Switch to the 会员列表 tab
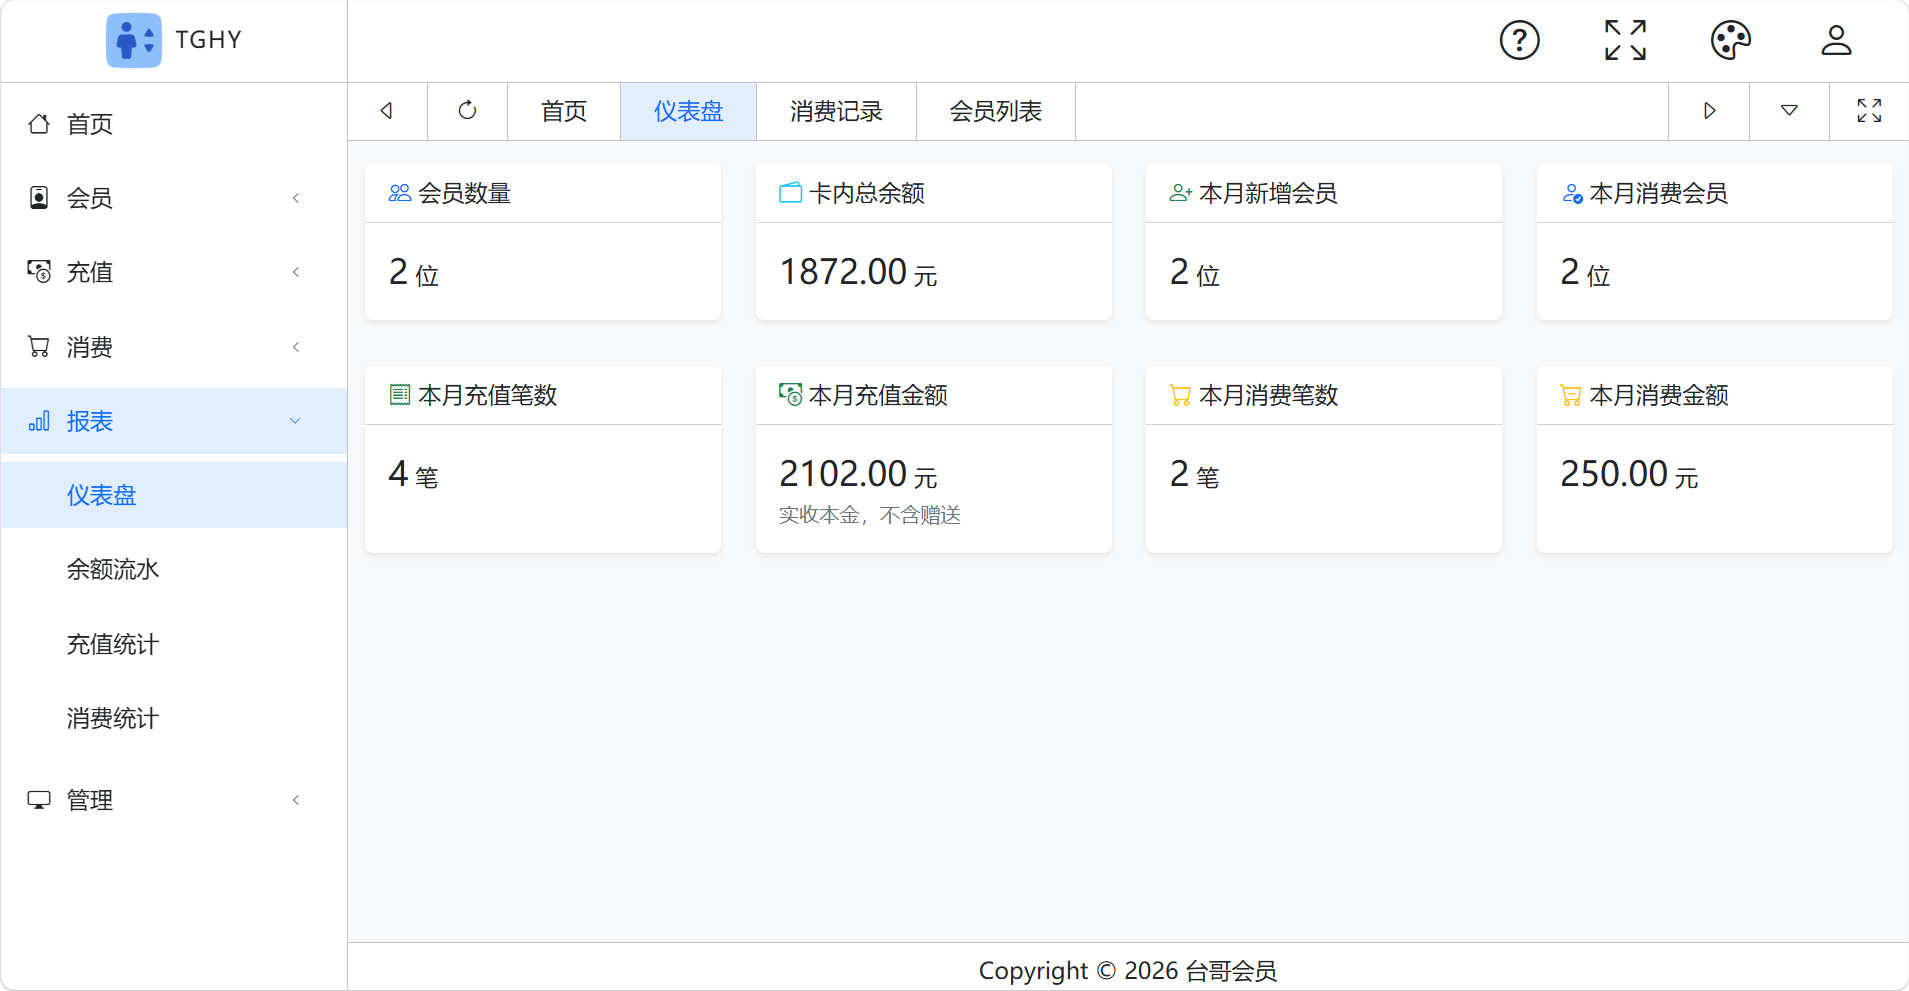 [996, 111]
